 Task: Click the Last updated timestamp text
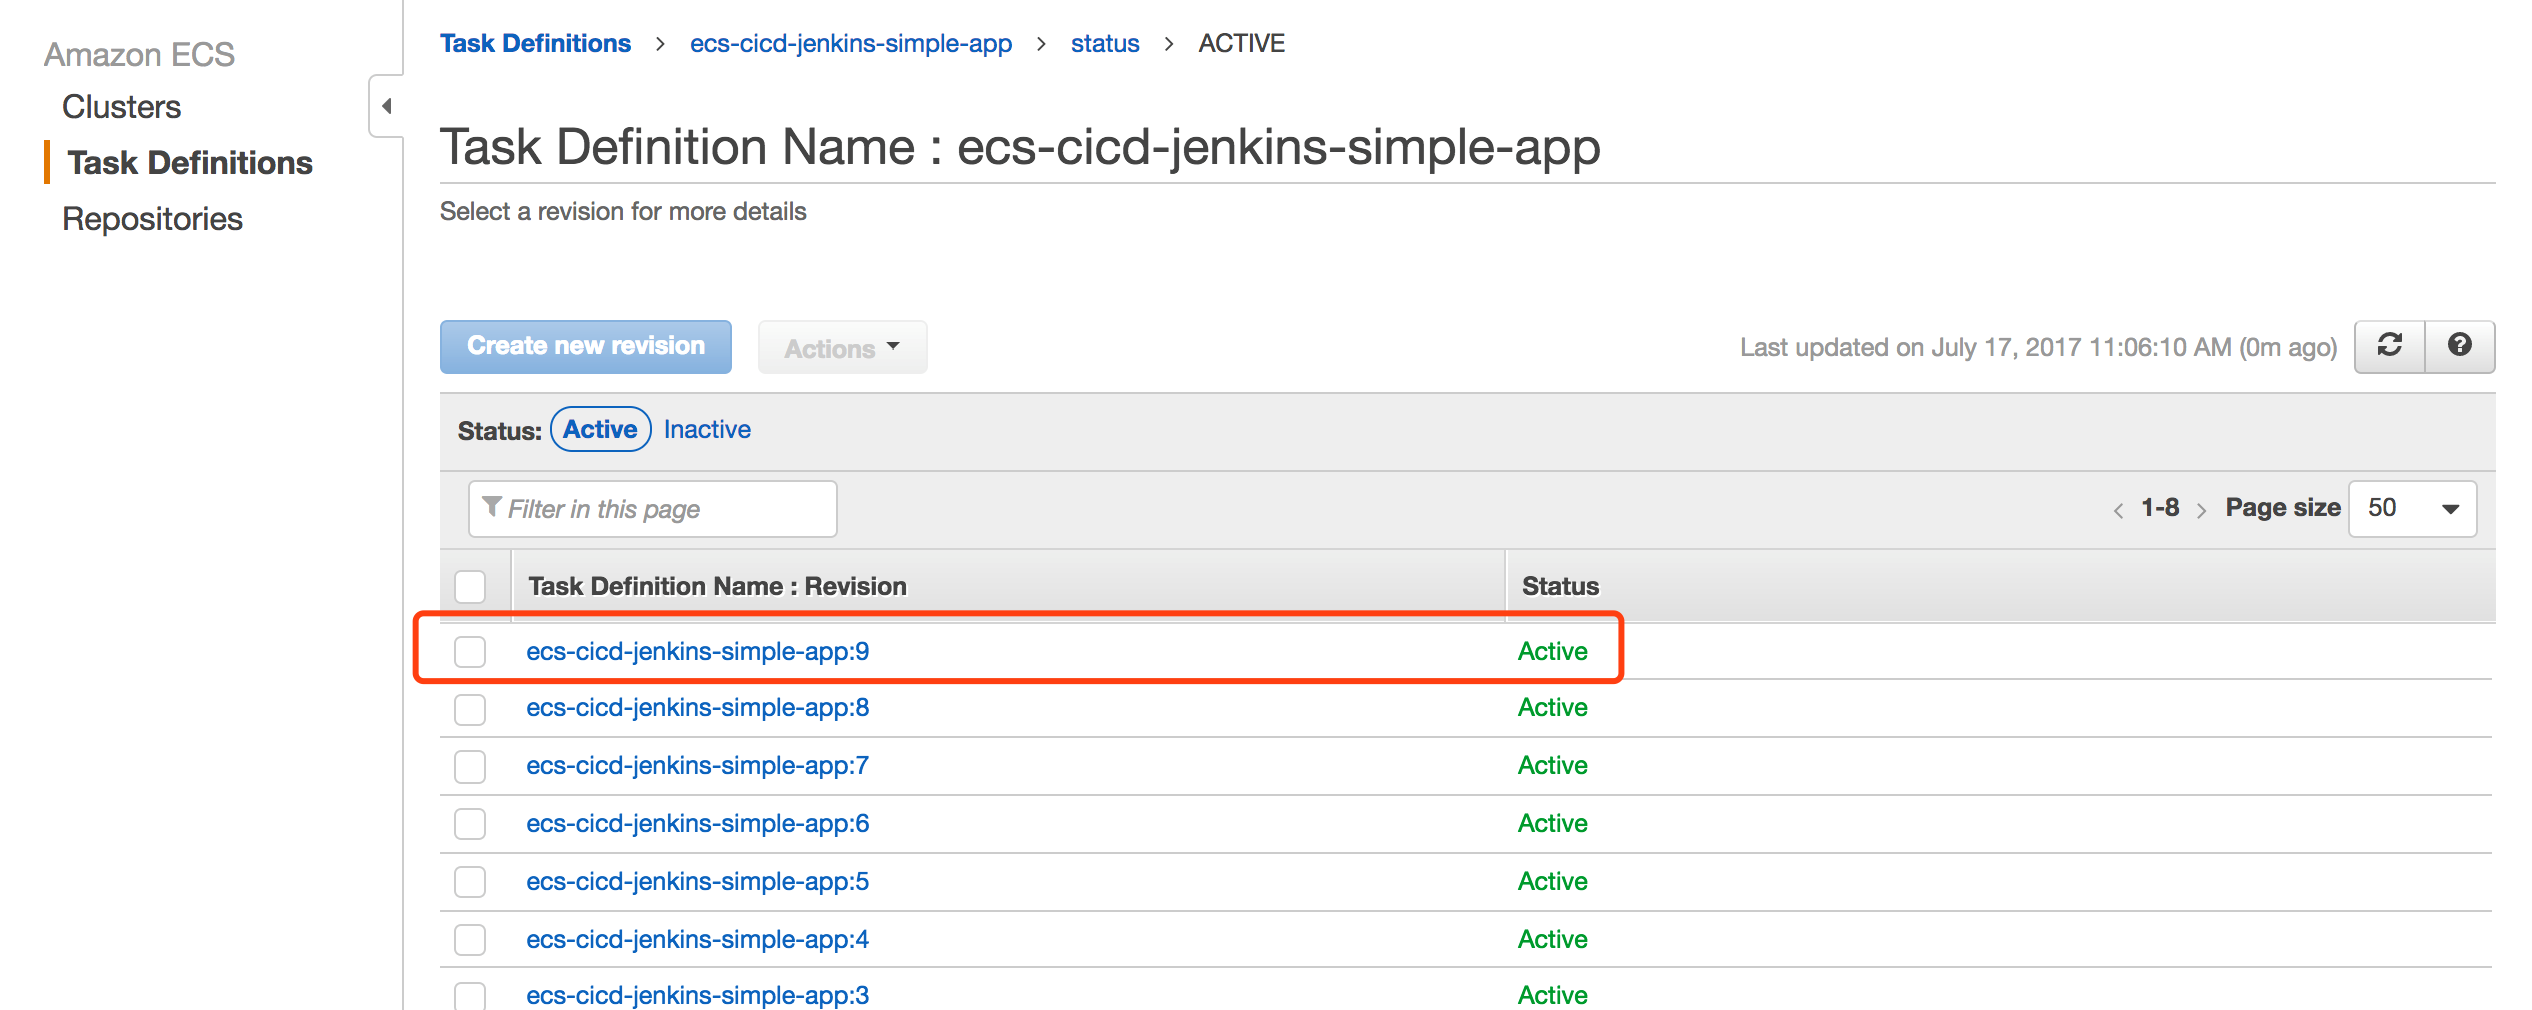(2038, 347)
